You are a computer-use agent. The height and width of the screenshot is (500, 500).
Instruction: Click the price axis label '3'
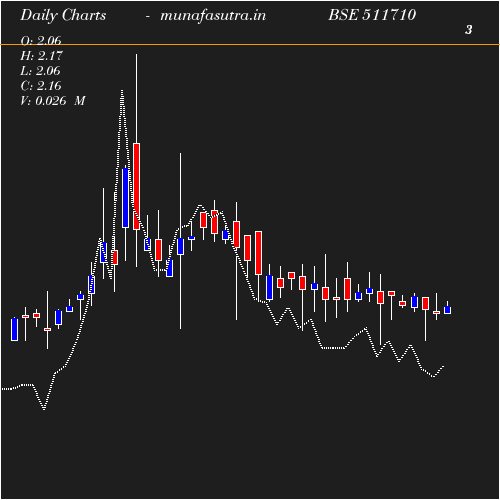469,30
